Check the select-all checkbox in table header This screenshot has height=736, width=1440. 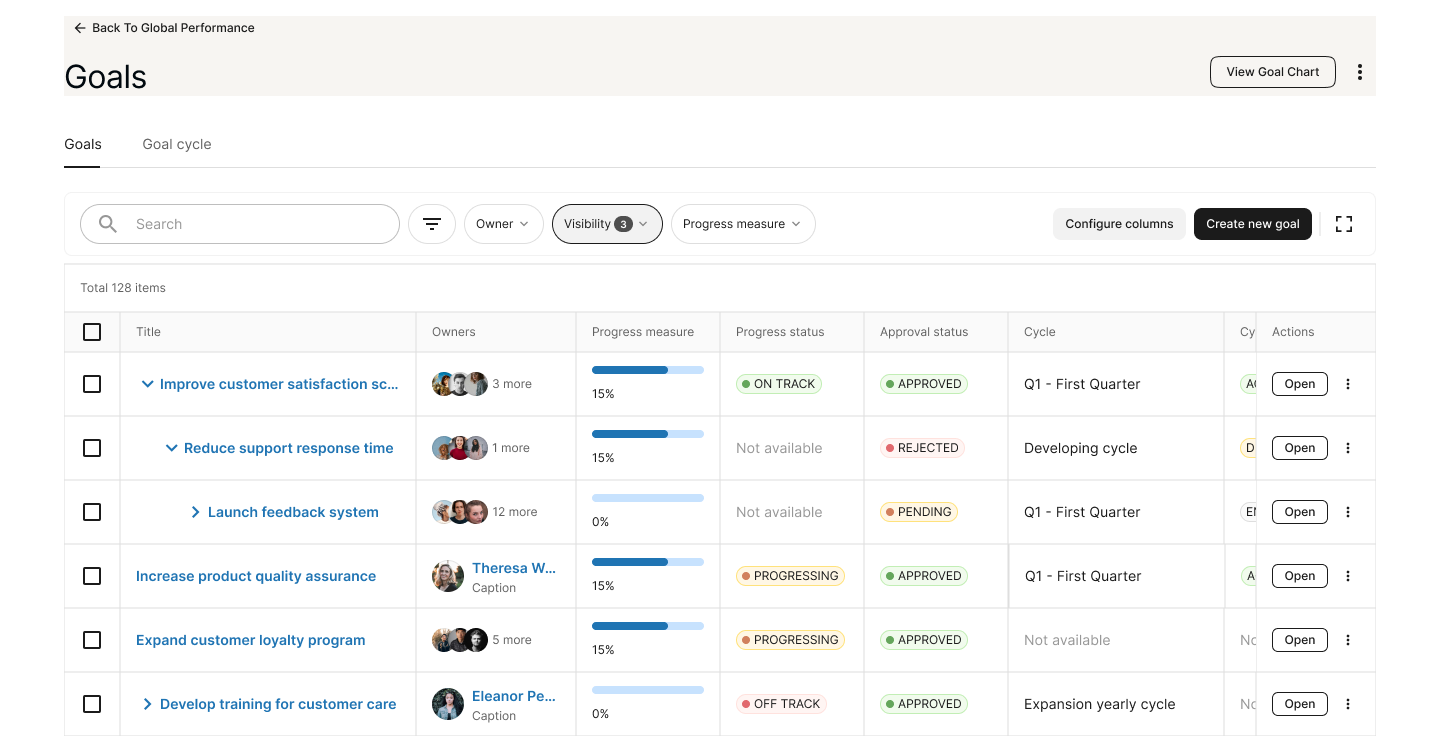click(92, 331)
